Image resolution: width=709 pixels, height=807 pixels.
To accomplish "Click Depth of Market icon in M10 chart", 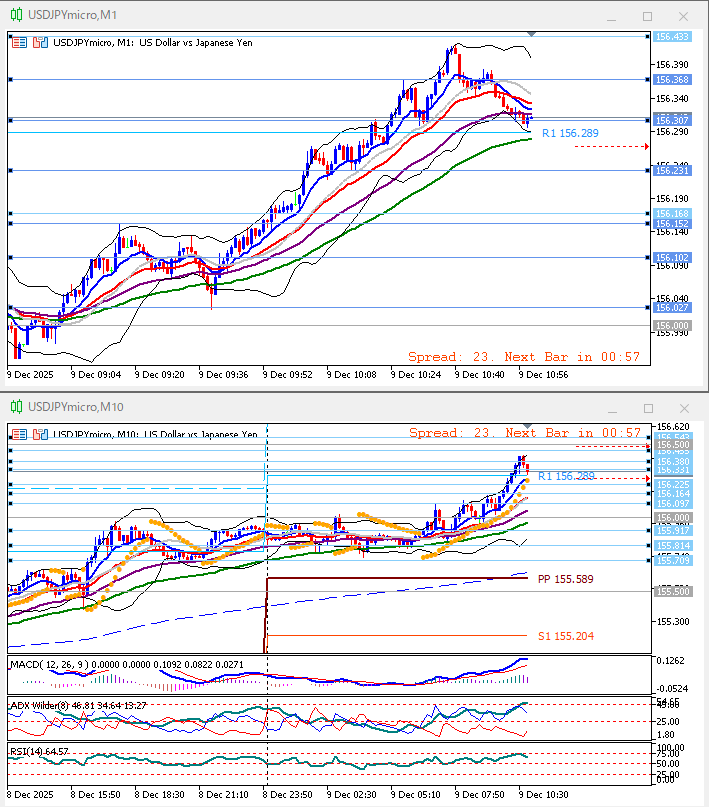I will pos(40,434).
